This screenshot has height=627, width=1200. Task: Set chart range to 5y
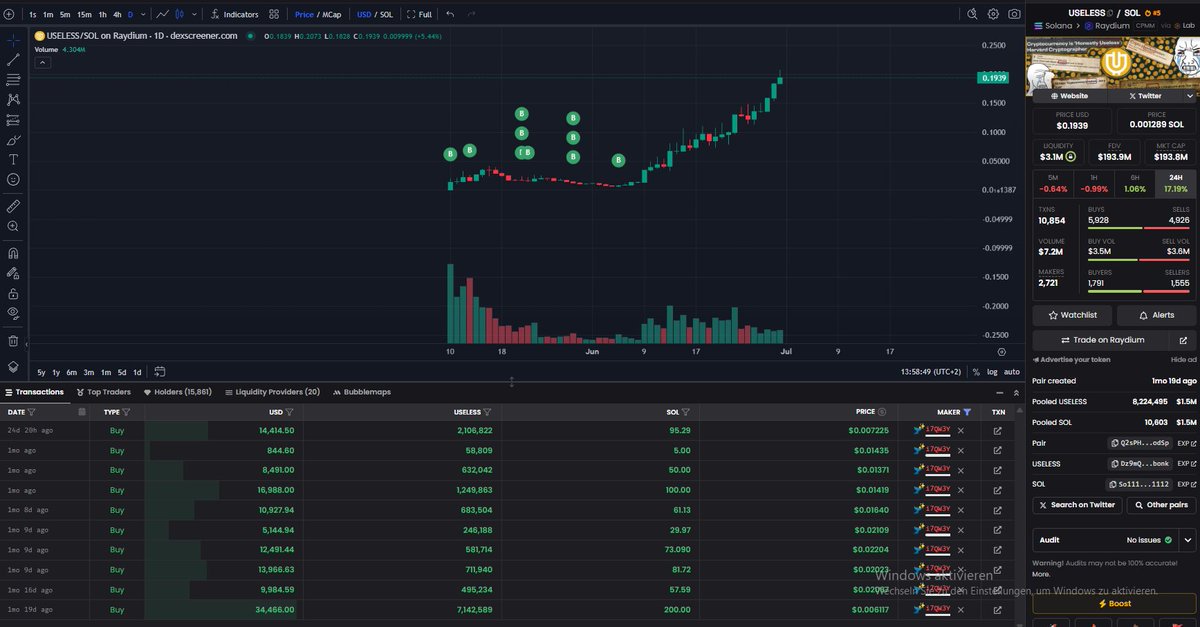point(41,371)
